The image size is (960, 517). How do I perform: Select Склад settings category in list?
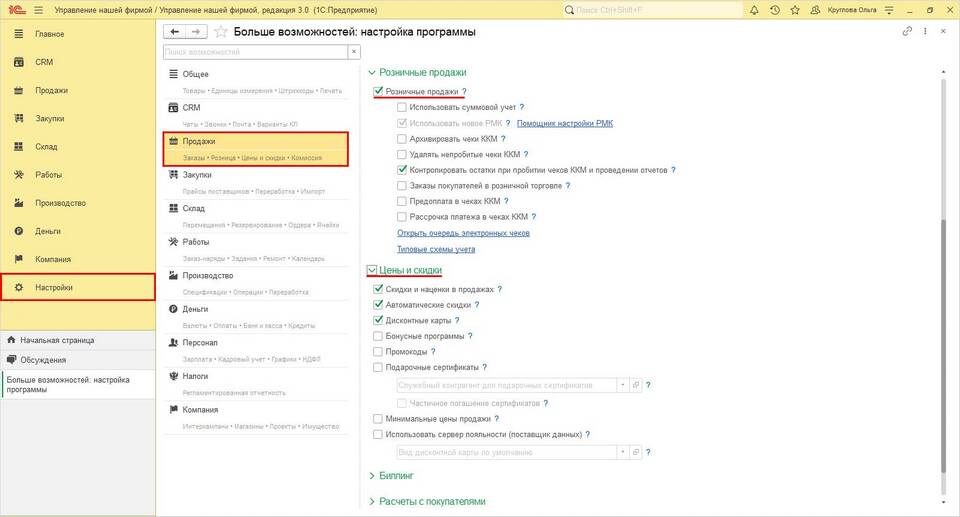coord(256,216)
